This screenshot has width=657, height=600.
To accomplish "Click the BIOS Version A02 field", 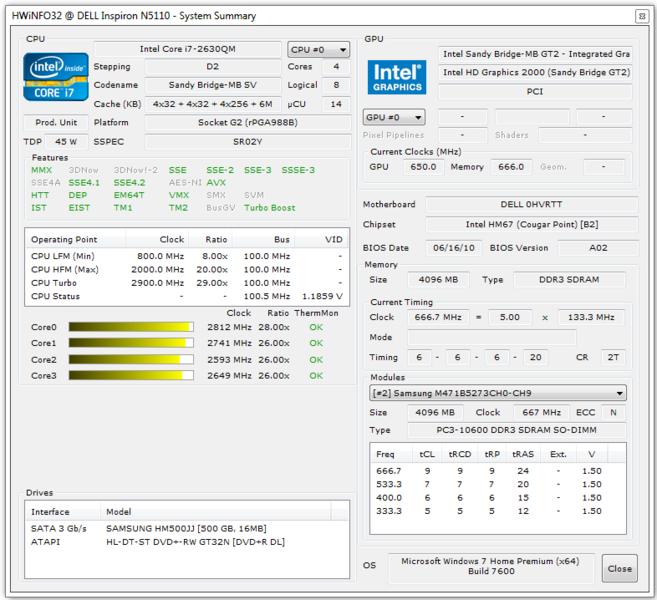I will (598, 248).
